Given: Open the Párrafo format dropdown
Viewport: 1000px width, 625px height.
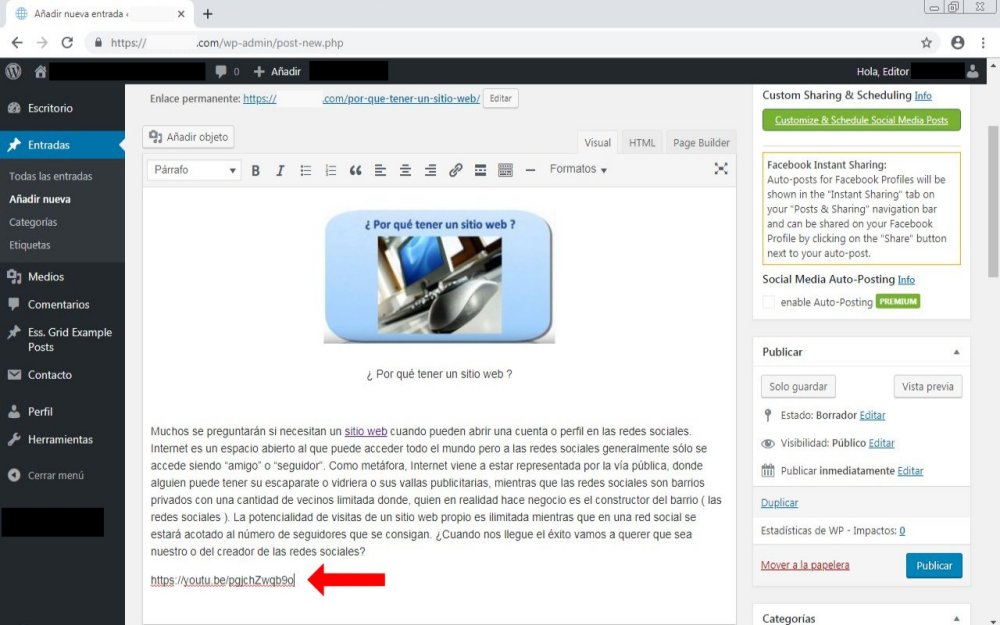Looking at the screenshot, I should 193,170.
